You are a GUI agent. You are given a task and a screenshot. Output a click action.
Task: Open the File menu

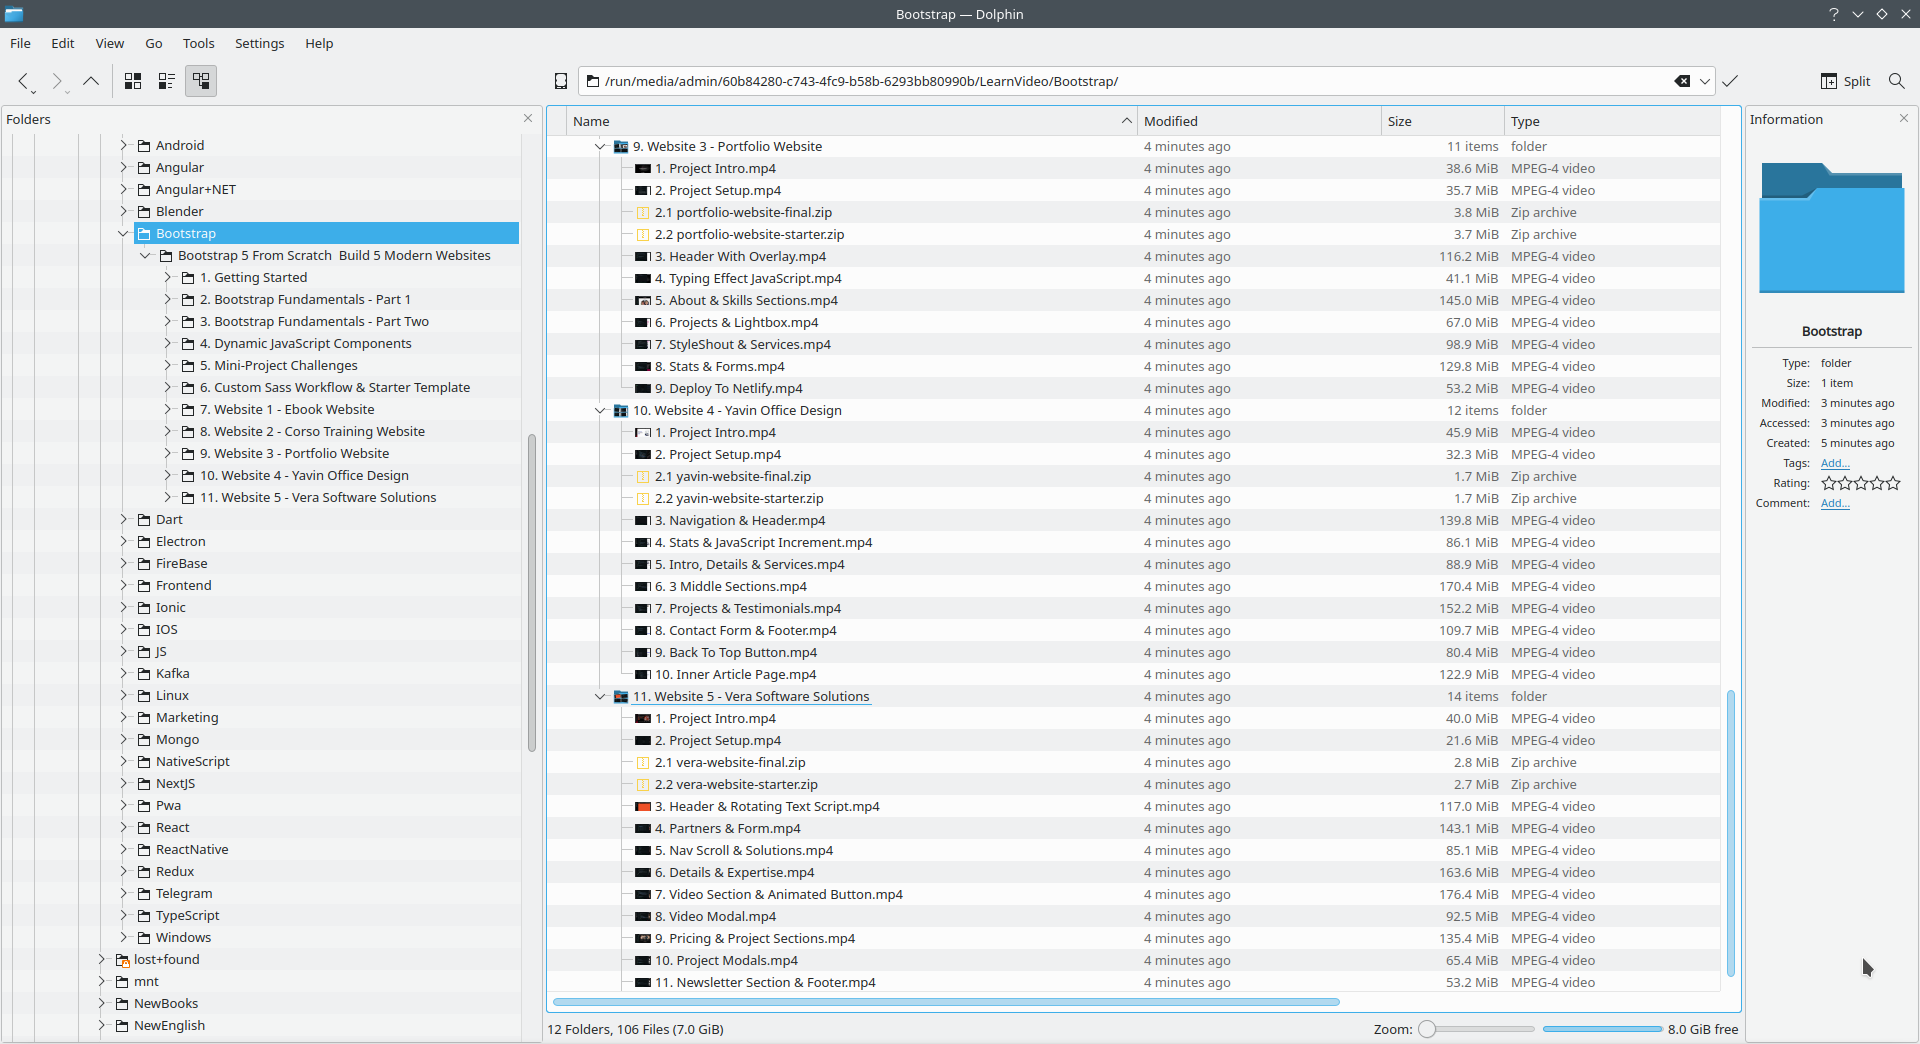click(20, 43)
